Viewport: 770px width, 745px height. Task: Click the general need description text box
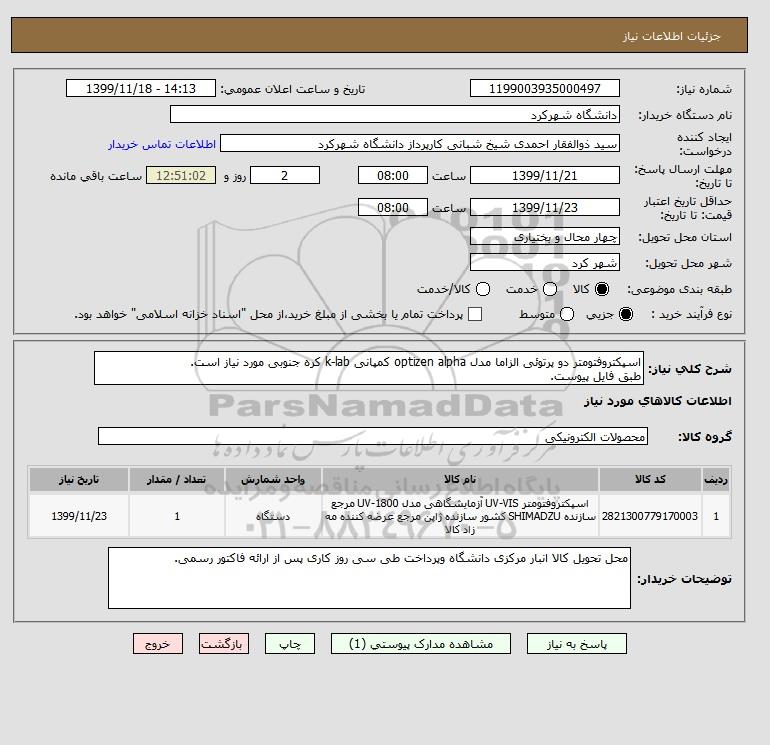[x=369, y=368]
